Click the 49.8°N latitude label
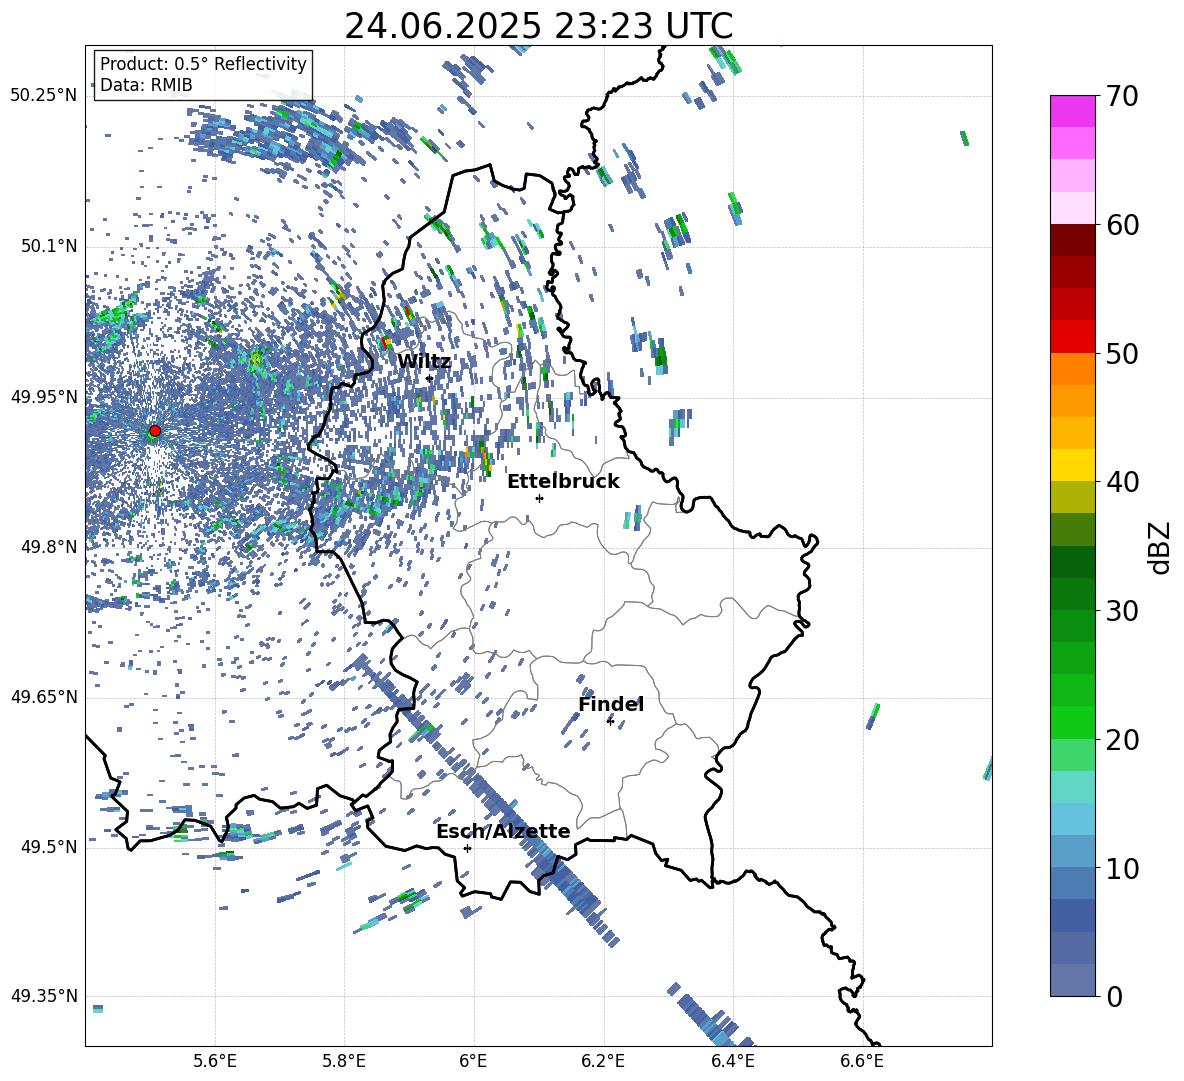The height and width of the screenshot is (1081, 1184). (x=48, y=547)
